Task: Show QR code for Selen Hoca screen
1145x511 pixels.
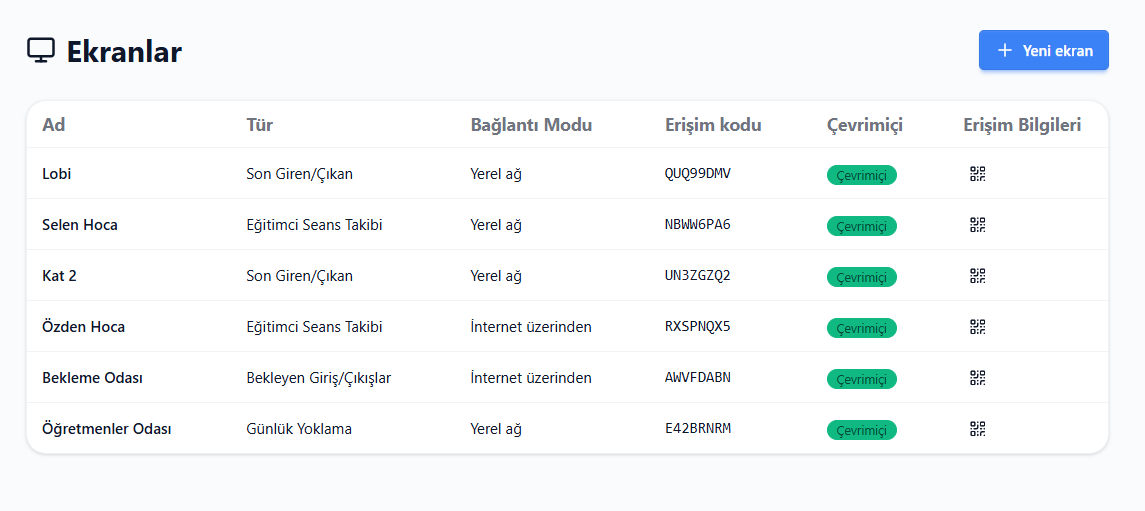Action: (978, 225)
